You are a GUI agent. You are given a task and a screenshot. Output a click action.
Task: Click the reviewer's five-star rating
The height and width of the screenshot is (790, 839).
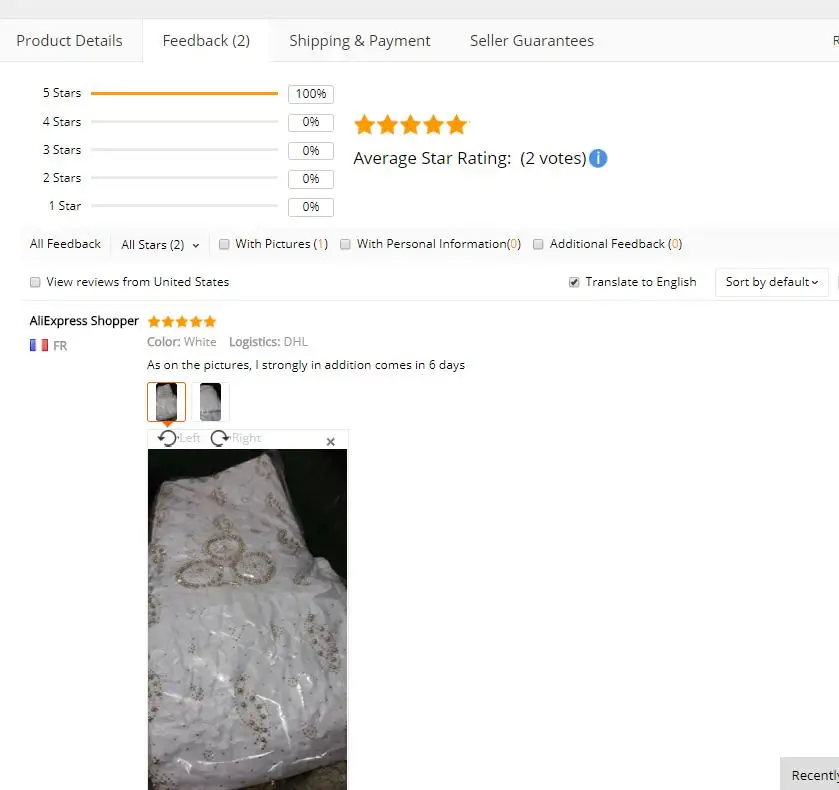[181, 321]
